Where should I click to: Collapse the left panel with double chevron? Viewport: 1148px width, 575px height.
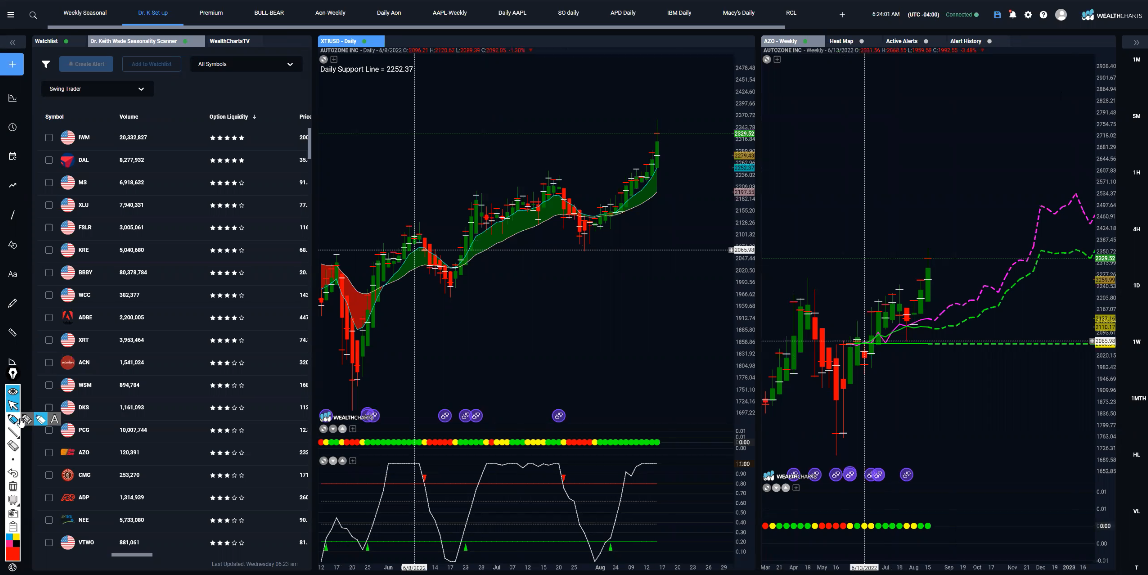pos(12,42)
